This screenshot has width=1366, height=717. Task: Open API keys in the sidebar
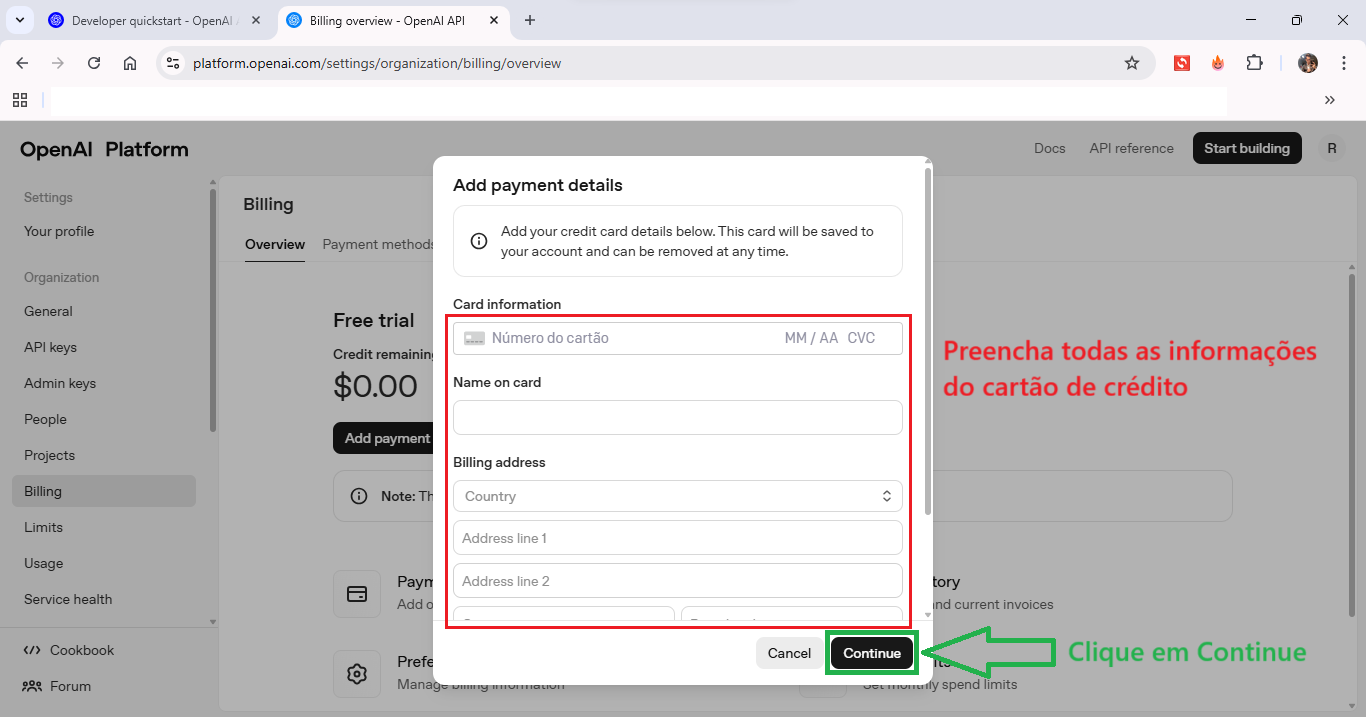pyautogui.click(x=50, y=347)
